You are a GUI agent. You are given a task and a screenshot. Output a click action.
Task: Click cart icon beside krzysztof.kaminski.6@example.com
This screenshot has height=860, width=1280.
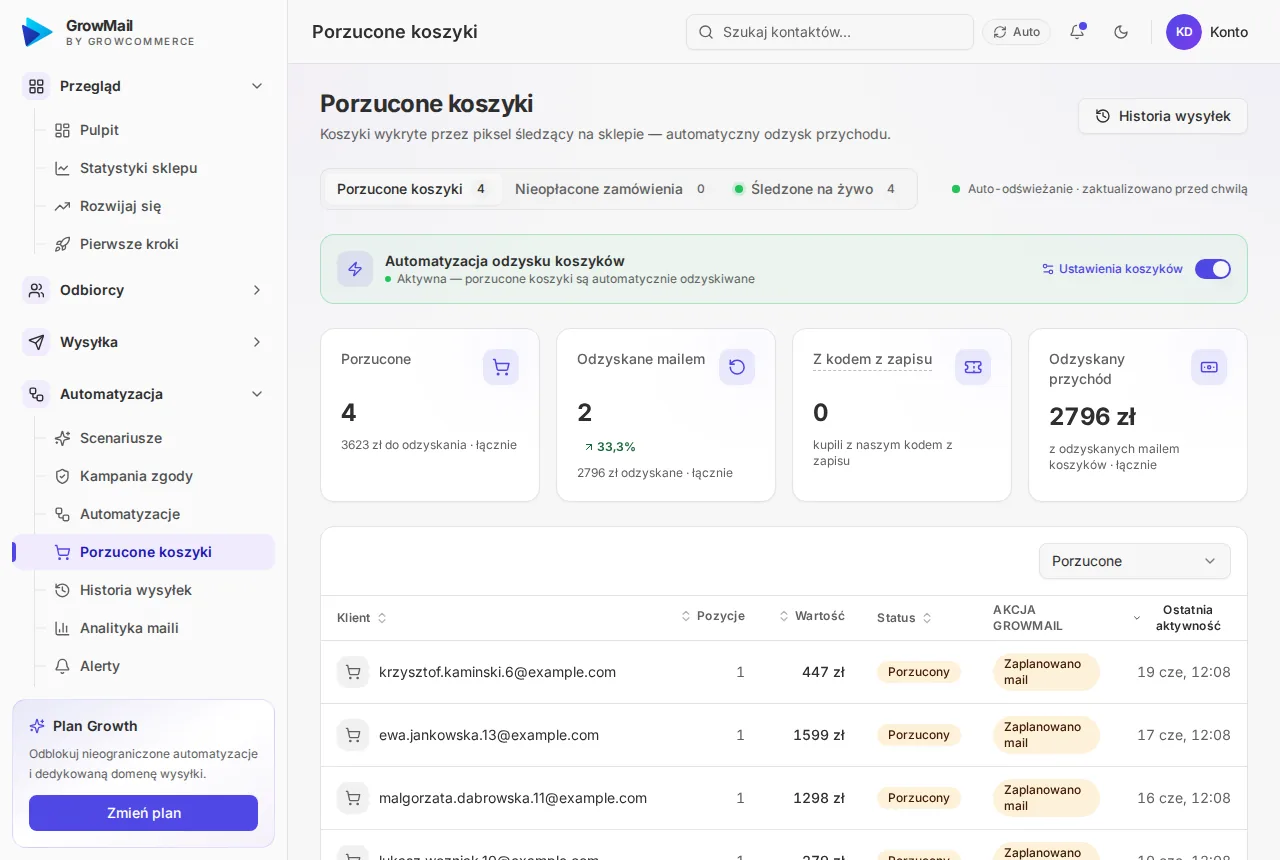click(353, 672)
